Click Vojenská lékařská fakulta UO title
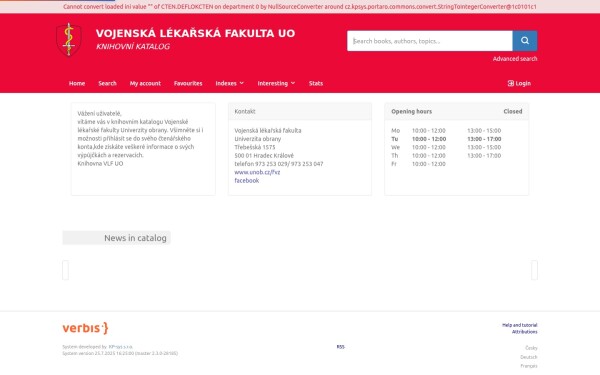 pos(195,33)
